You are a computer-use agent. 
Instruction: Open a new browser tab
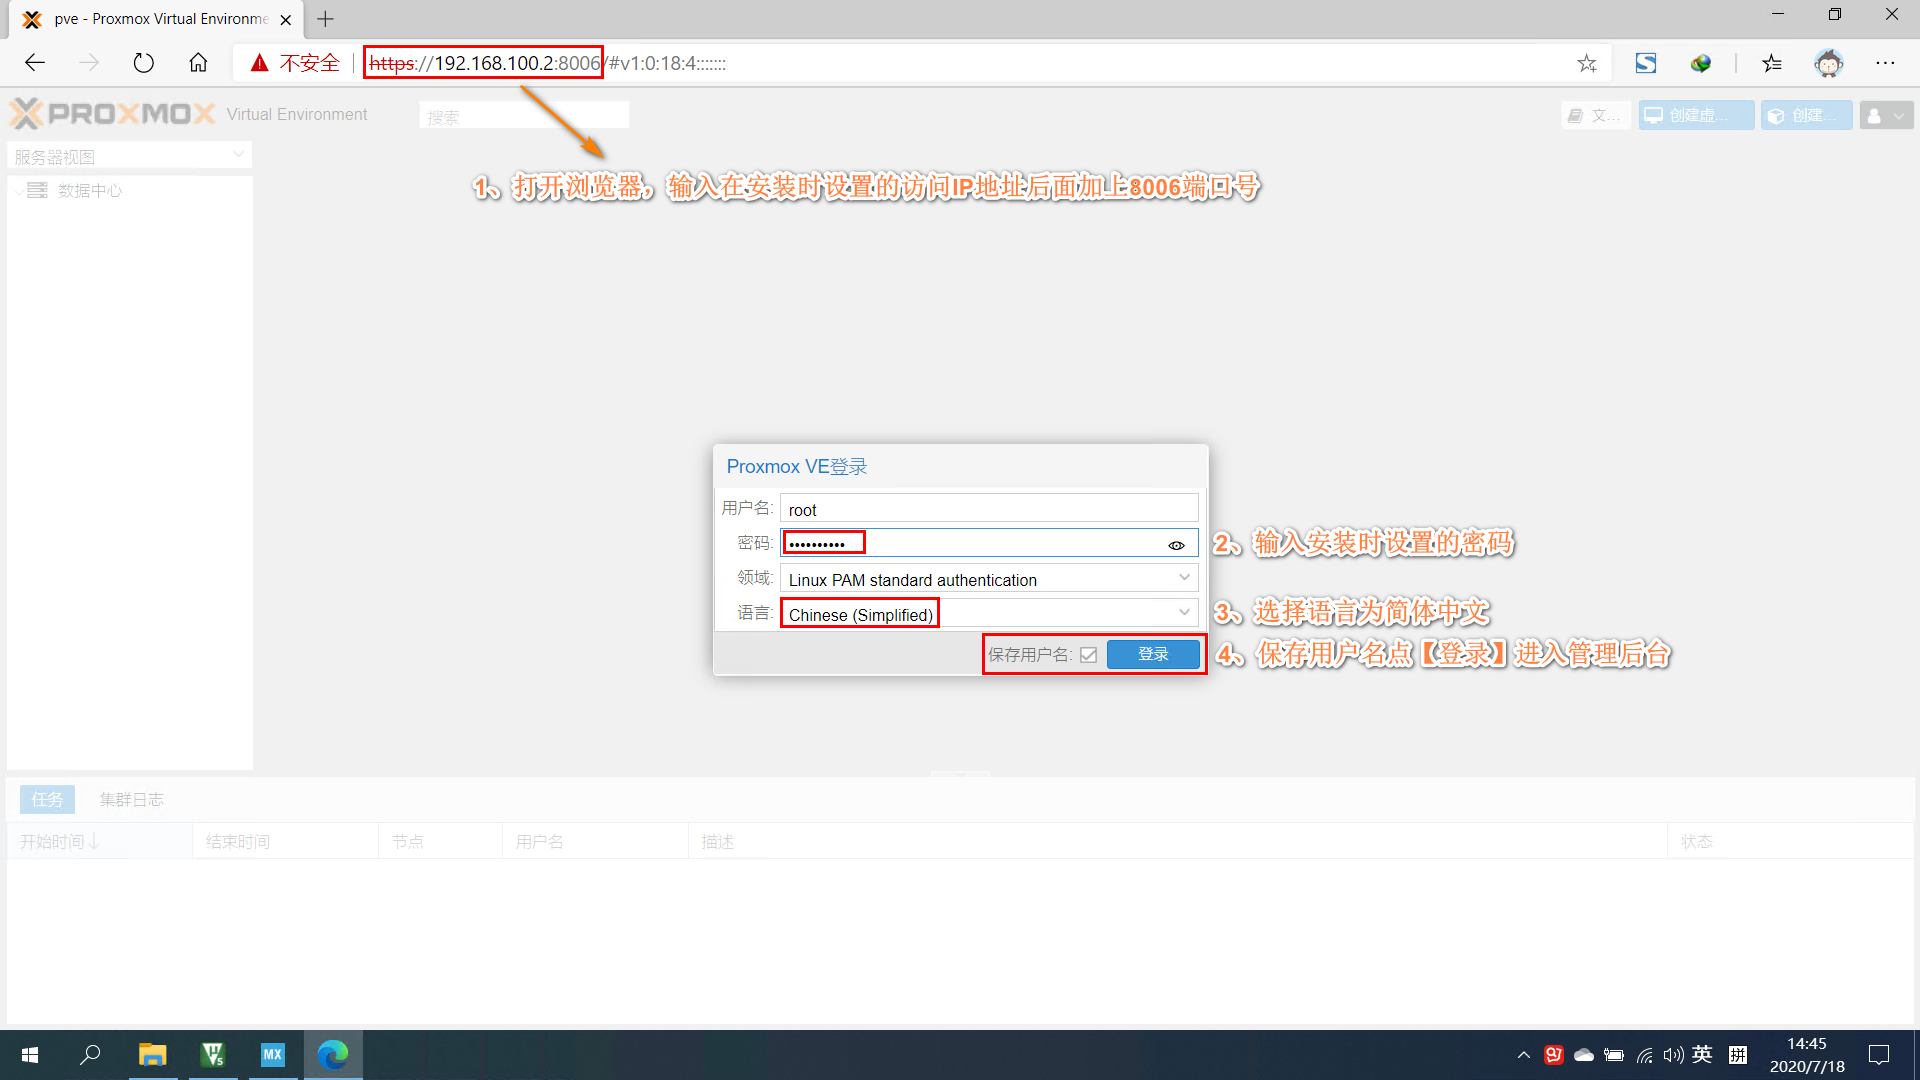click(325, 19)
